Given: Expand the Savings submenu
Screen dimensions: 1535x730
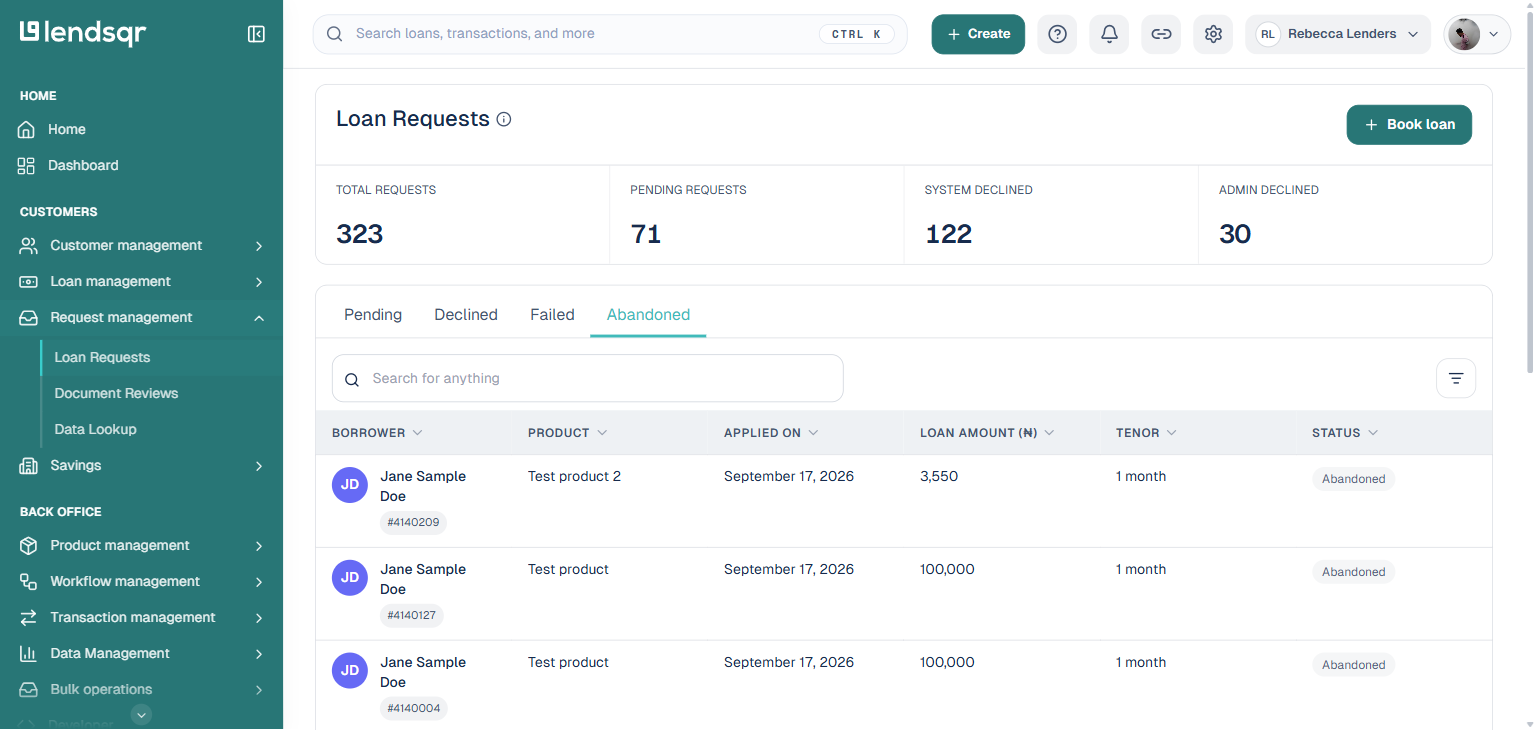Looking at the screenshot, I should (x=259, y=466).
